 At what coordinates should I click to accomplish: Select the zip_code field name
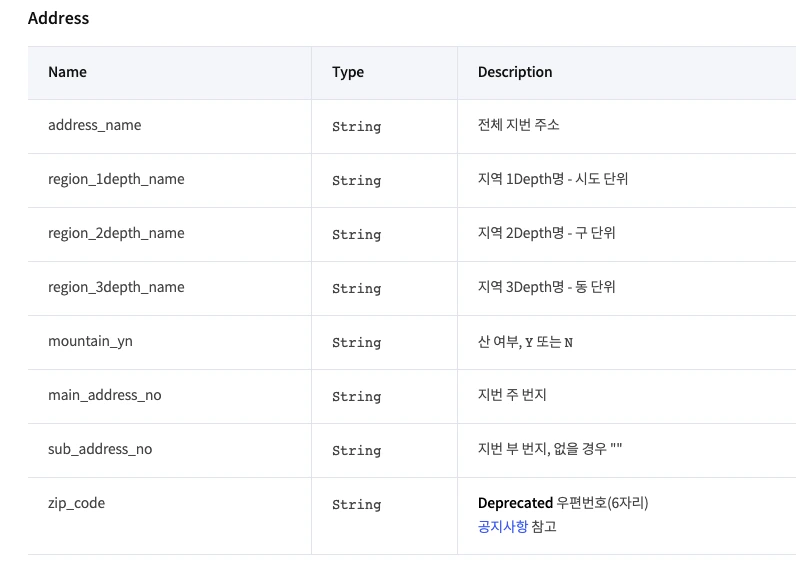coord(76,504)
